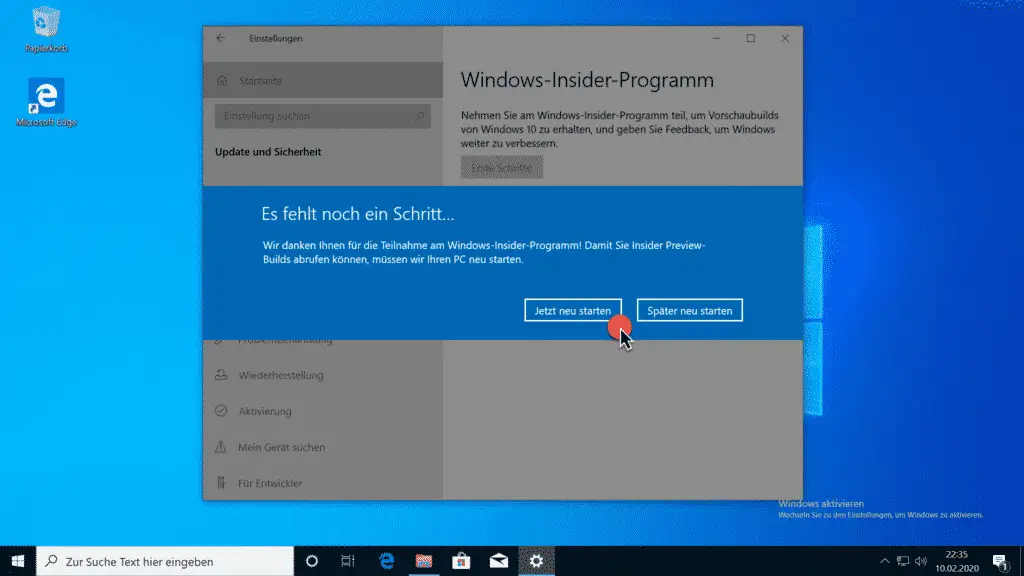
Task: Go back with the Einstellungen back arrow
Action: [221, 39]
